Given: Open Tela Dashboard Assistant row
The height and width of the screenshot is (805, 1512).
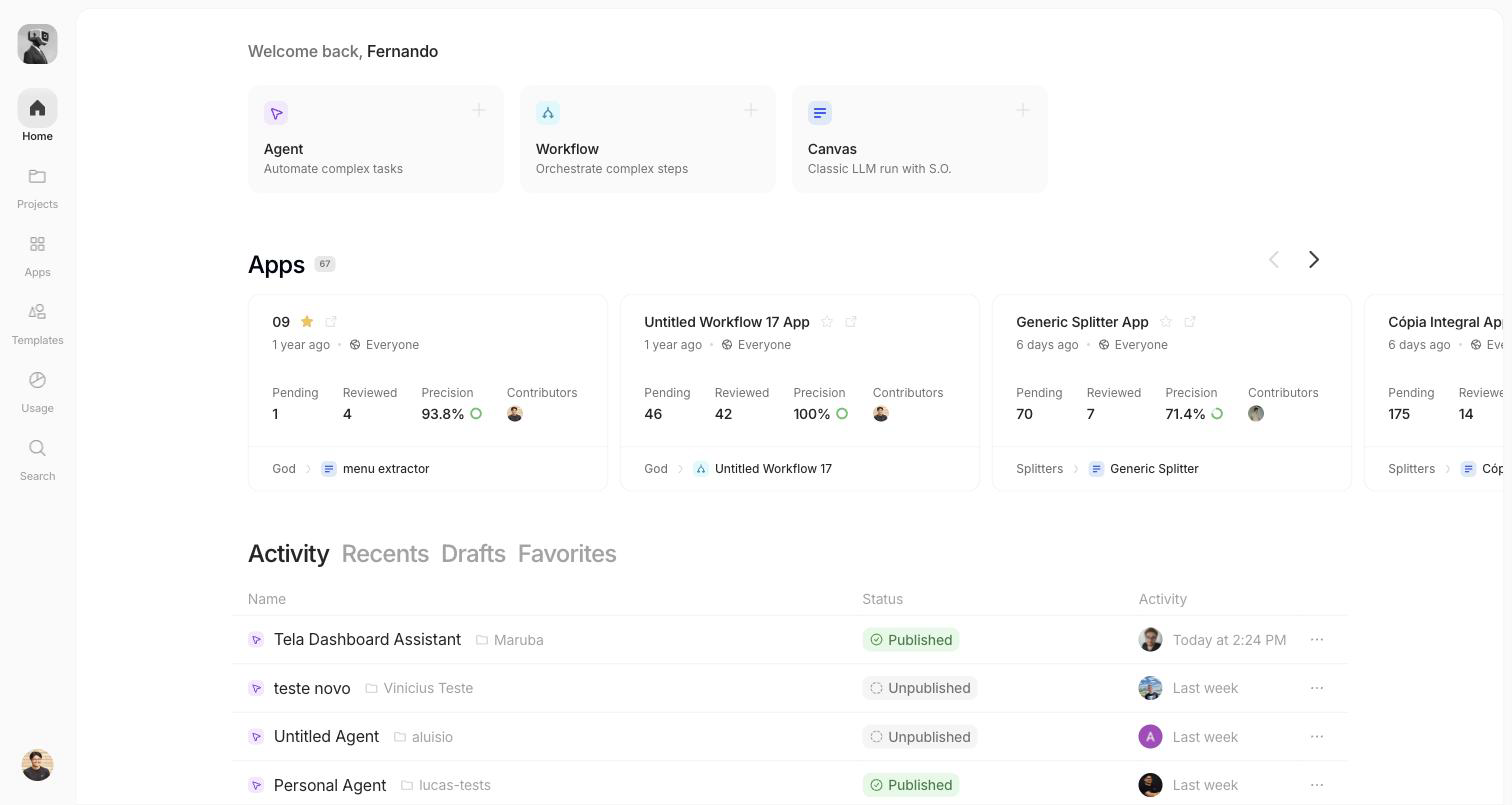Looking at the screenshot, I should click(790, 640).
